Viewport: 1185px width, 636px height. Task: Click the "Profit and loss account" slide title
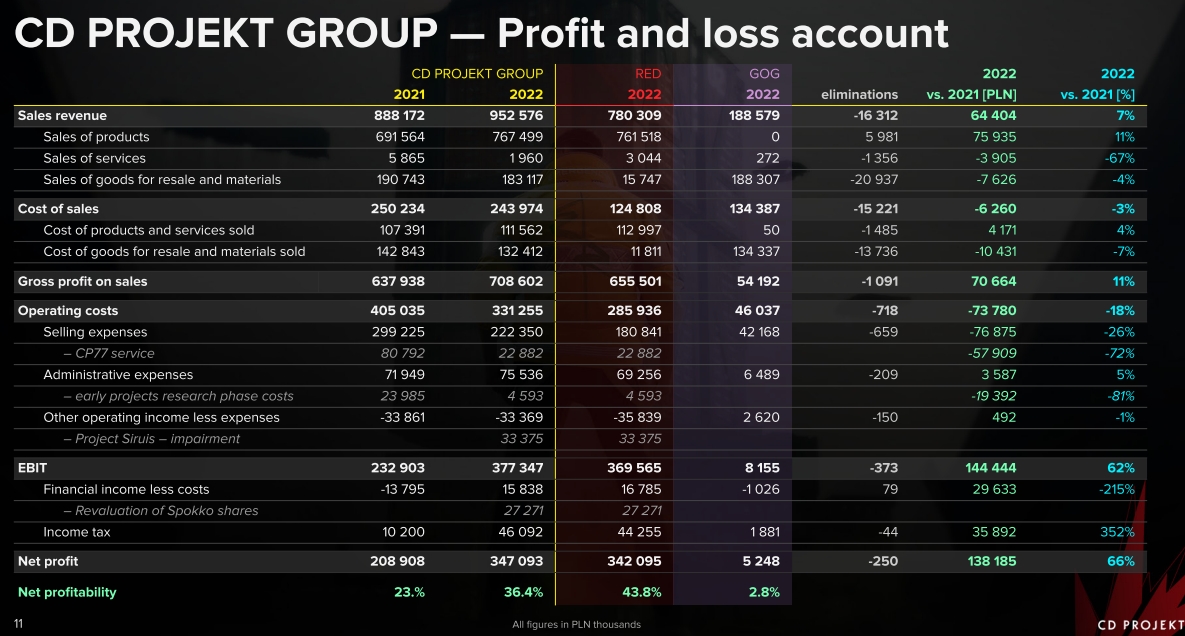480,34
